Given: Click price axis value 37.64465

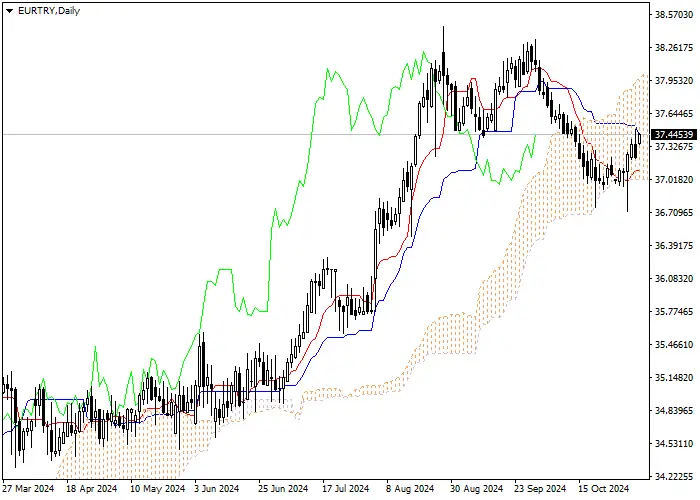Looking at the screenshot, I should [674, 114].
